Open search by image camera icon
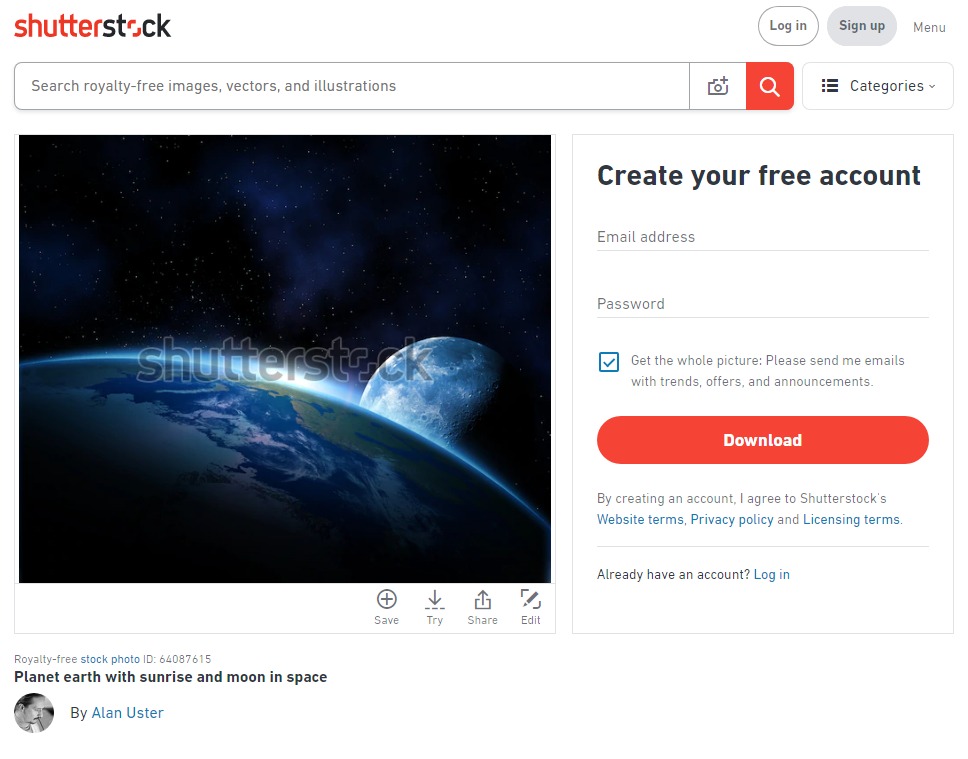This screenshot has height=759, width=968. 717,86
